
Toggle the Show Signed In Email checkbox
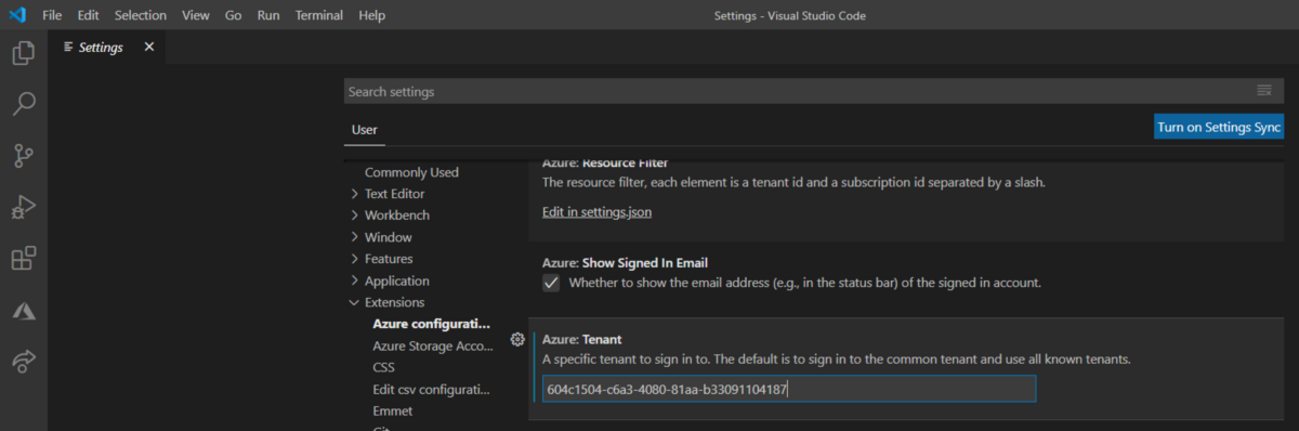(x=551, y=283)
